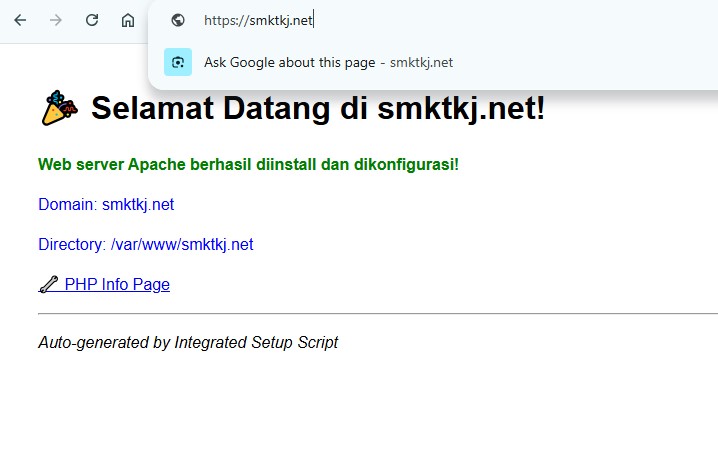The height and width of the screenshot is (459, 718).
Task: Click the pencil emoji beside PHP Info
Action: point(48,285)
